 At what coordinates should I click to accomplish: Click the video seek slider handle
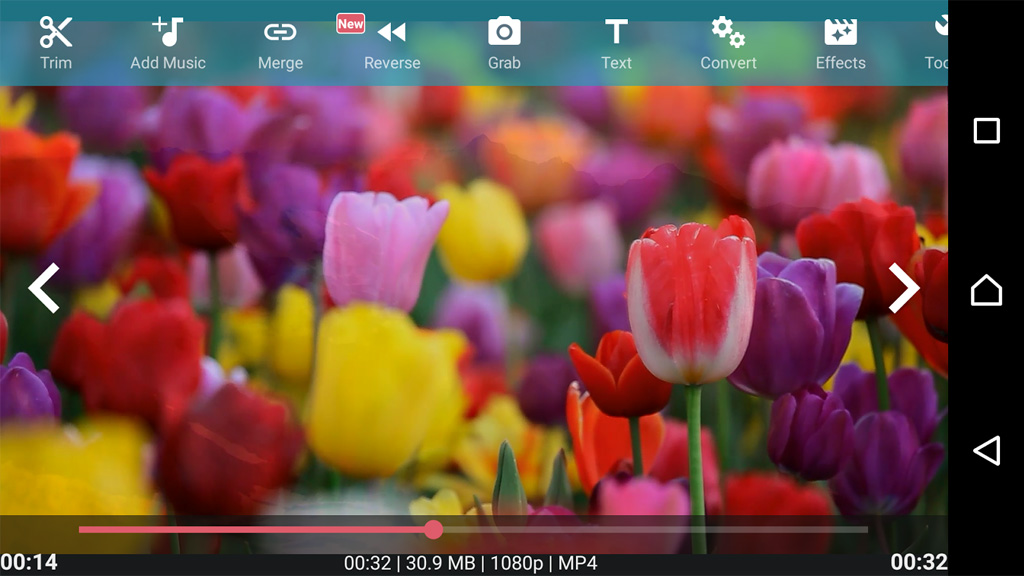pyautogui.click(x=433, y=530)
